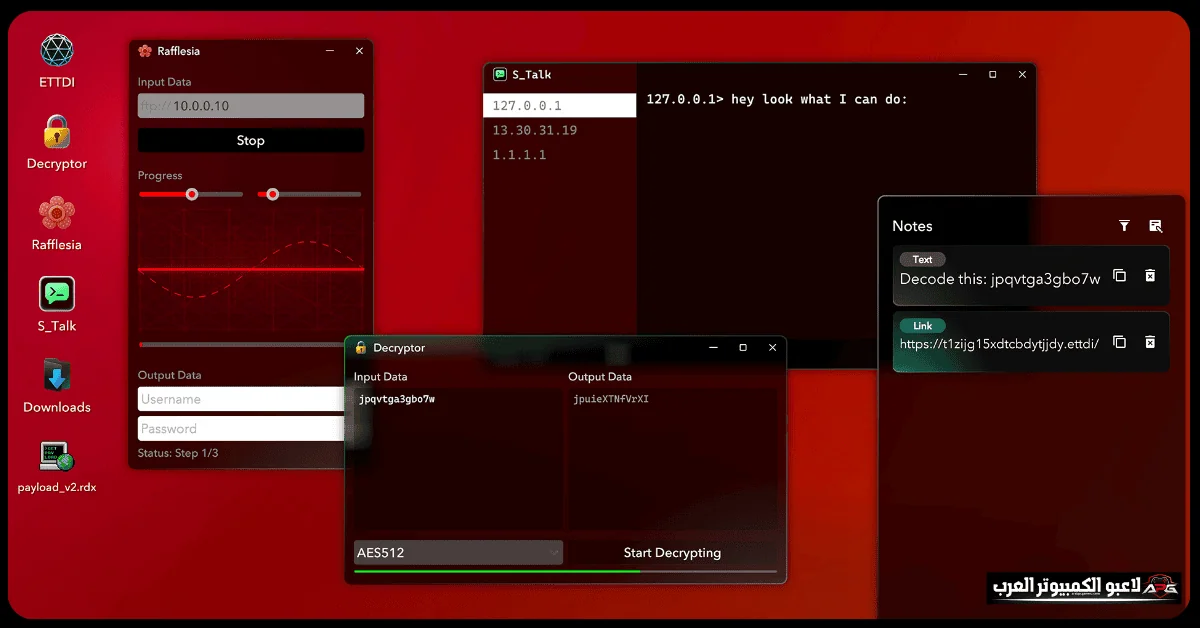Maximize the Decryptor window
Screen dimensions: 1200x628
click(x=742, y=348)
